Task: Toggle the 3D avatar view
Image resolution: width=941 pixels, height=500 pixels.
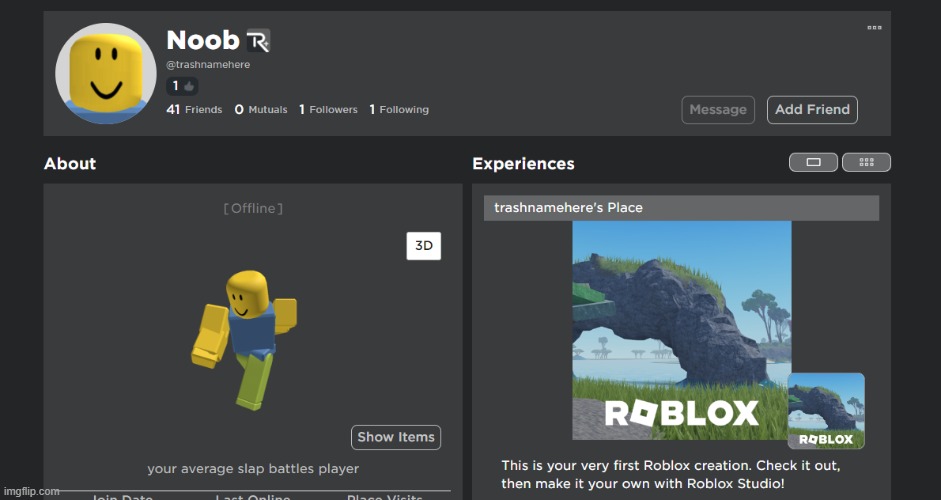Action: [424, 245]
